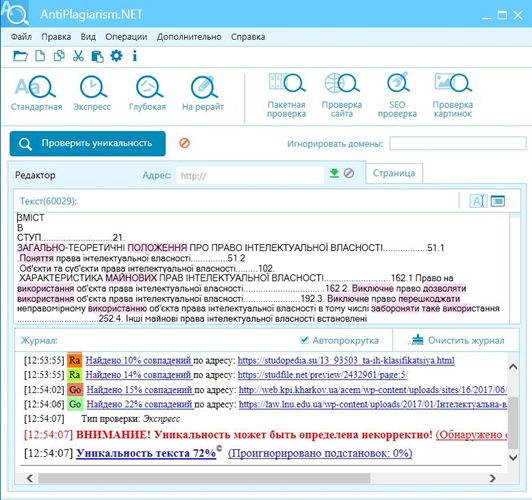Click orange Go badge at kpi.kharkov row
Image resolution: width=532 pixels, height=500 pixels.
[75, 390]
